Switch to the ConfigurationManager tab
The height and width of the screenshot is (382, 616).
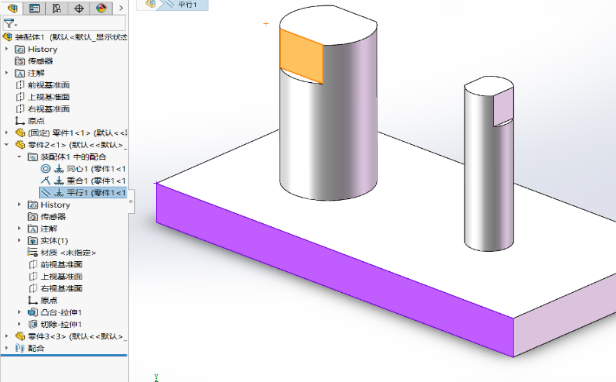click(57, 8)
